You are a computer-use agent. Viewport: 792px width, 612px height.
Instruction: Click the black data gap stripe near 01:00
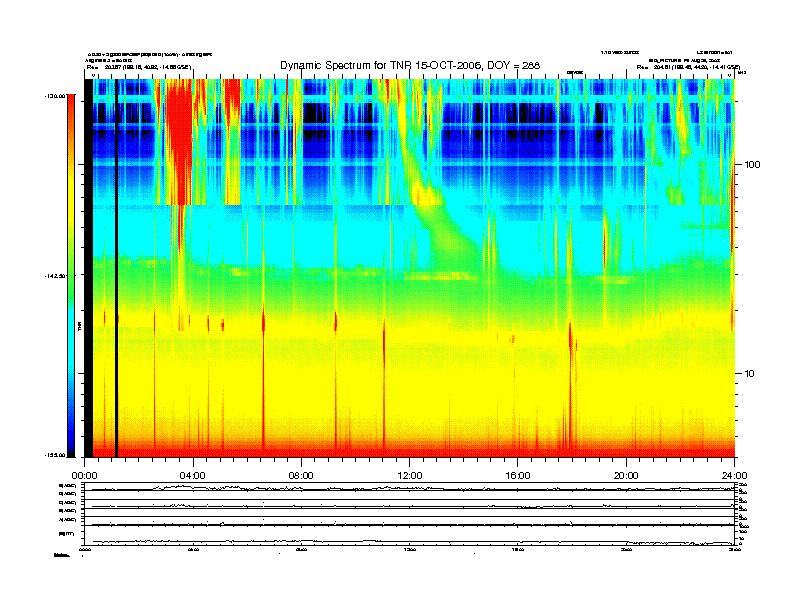(x=116, y=268)
